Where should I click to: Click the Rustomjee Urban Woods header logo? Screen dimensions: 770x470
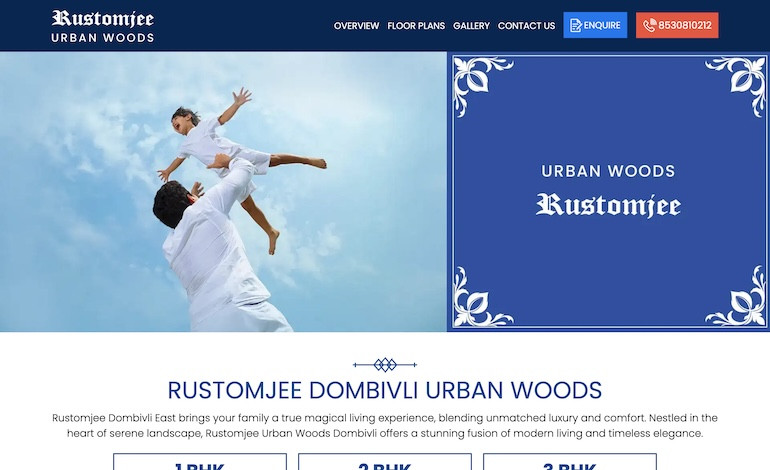103,26
